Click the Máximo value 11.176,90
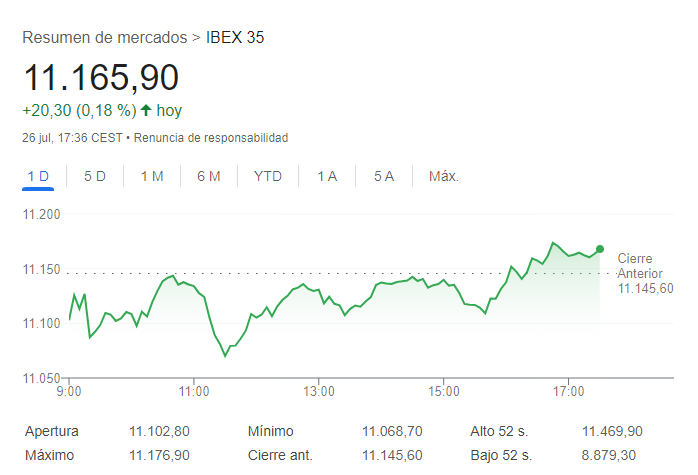This screenshot has height=475, width=698. pyautogui.click(x=159, y=454)
